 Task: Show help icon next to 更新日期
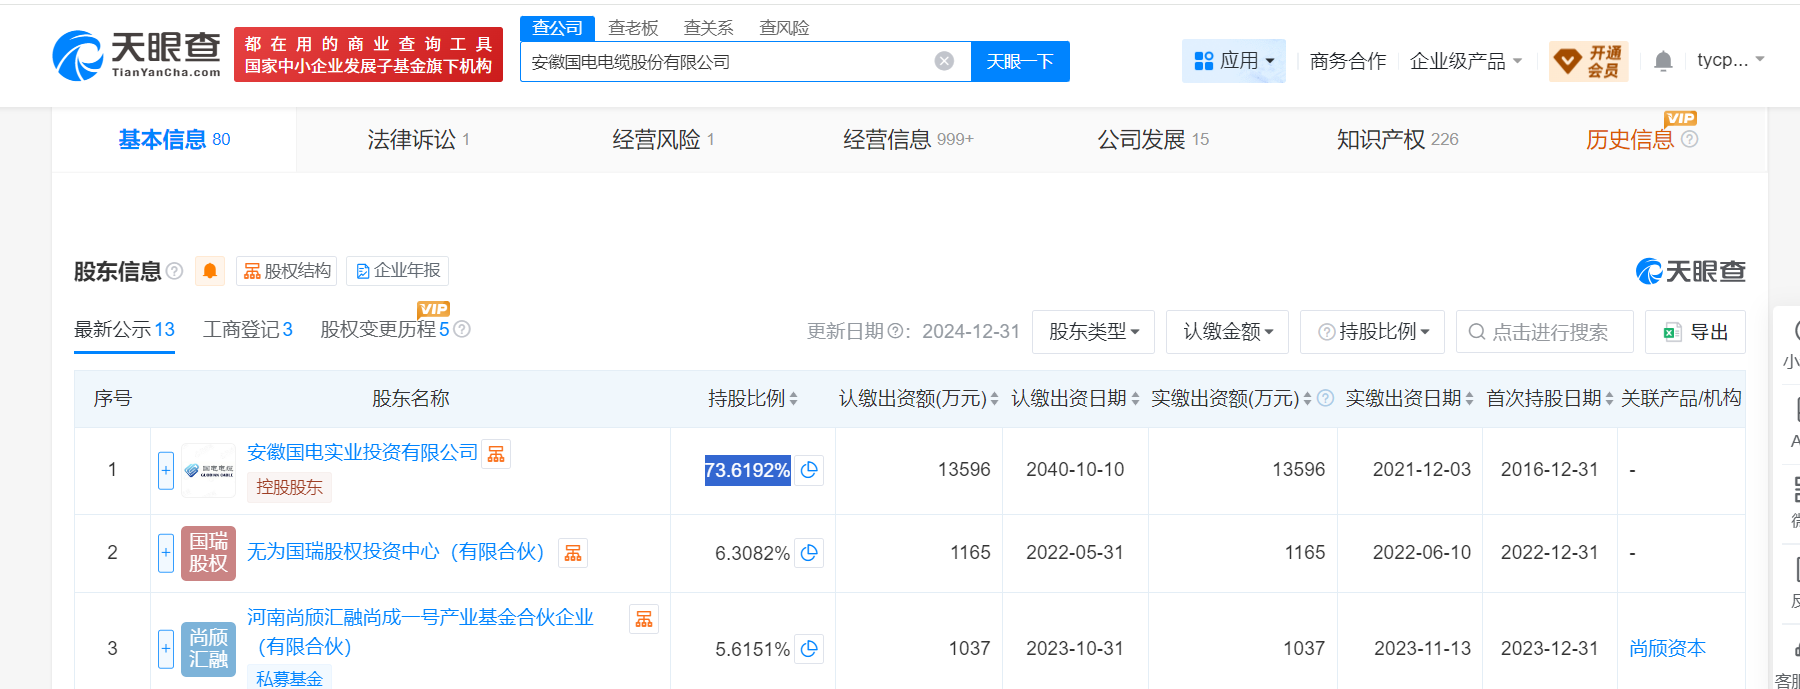(896, 331)
